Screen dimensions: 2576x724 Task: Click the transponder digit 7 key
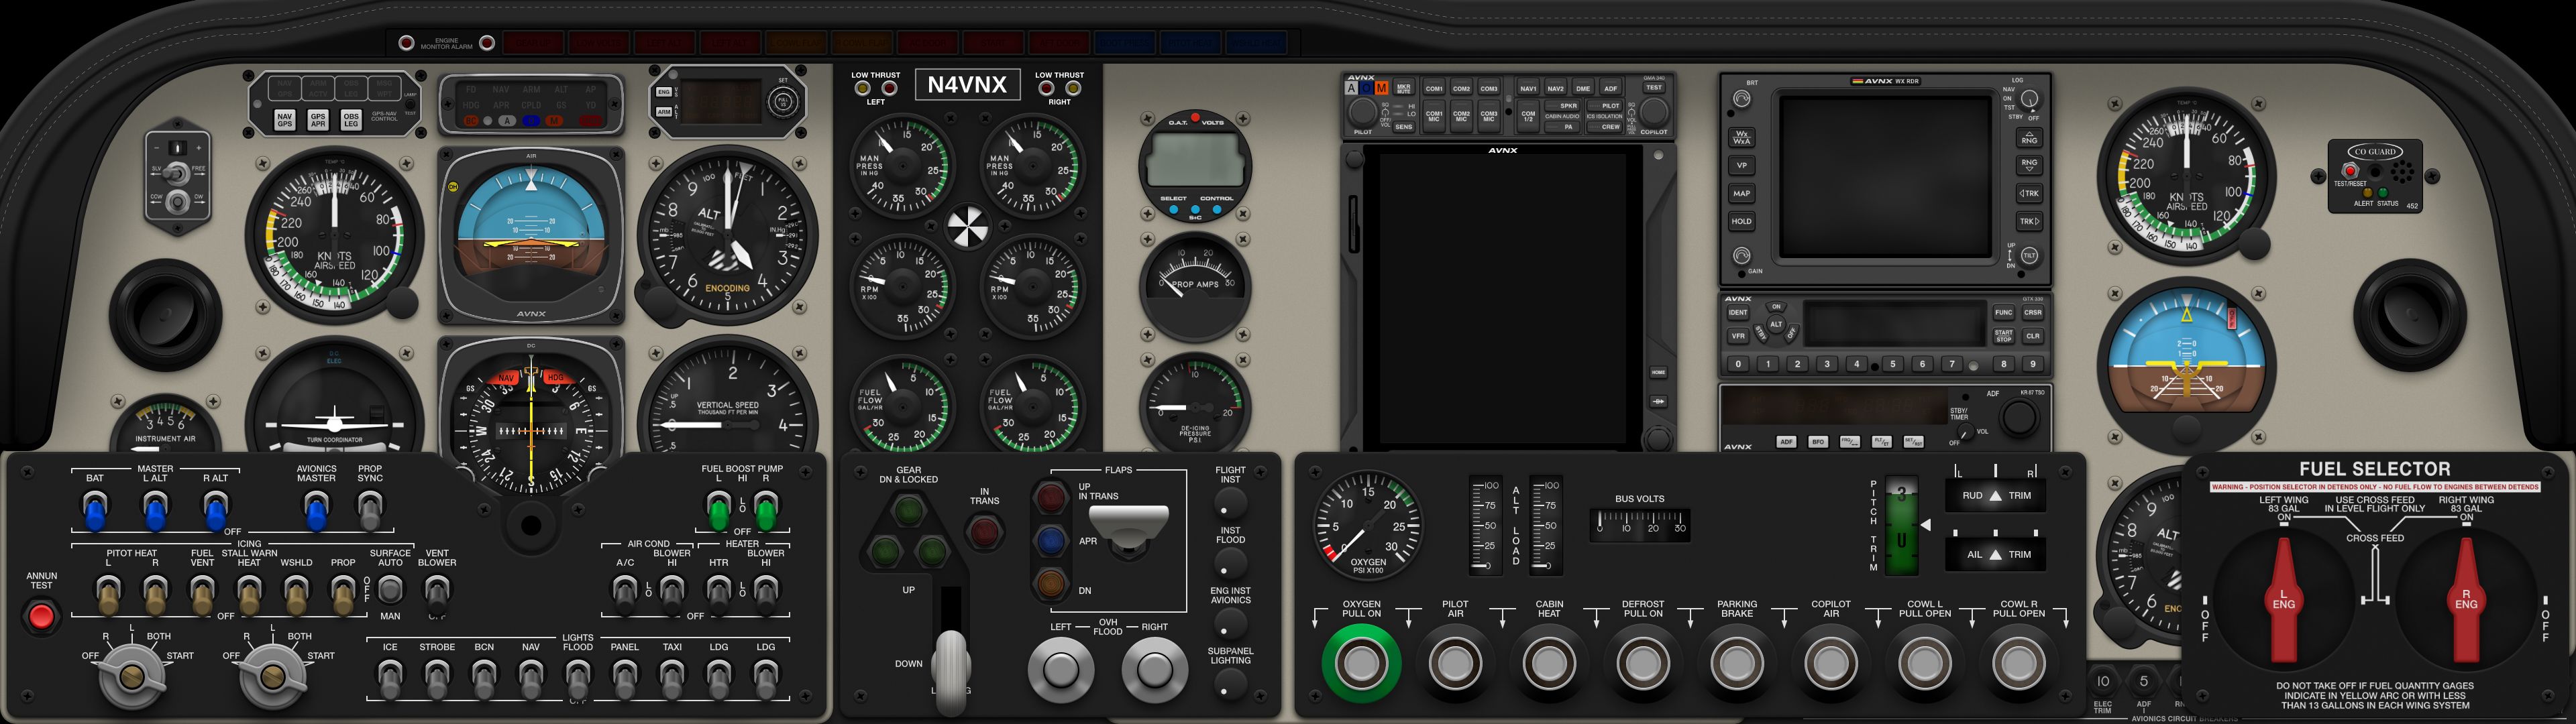click(x=1951, y=365)
